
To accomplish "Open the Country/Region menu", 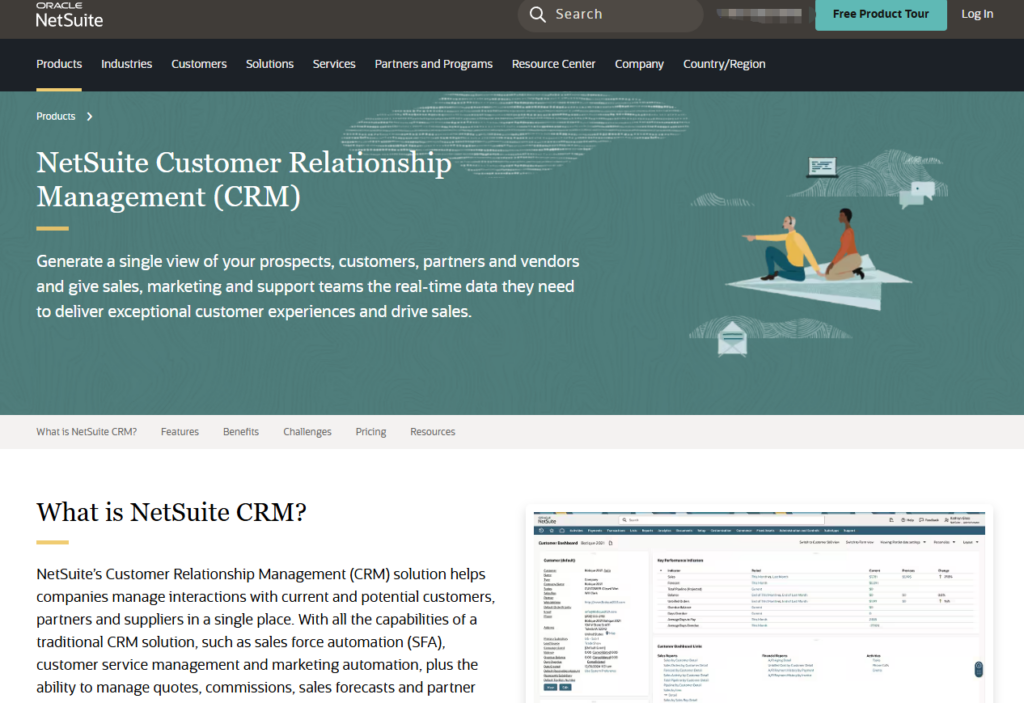I will coord(724,64).
